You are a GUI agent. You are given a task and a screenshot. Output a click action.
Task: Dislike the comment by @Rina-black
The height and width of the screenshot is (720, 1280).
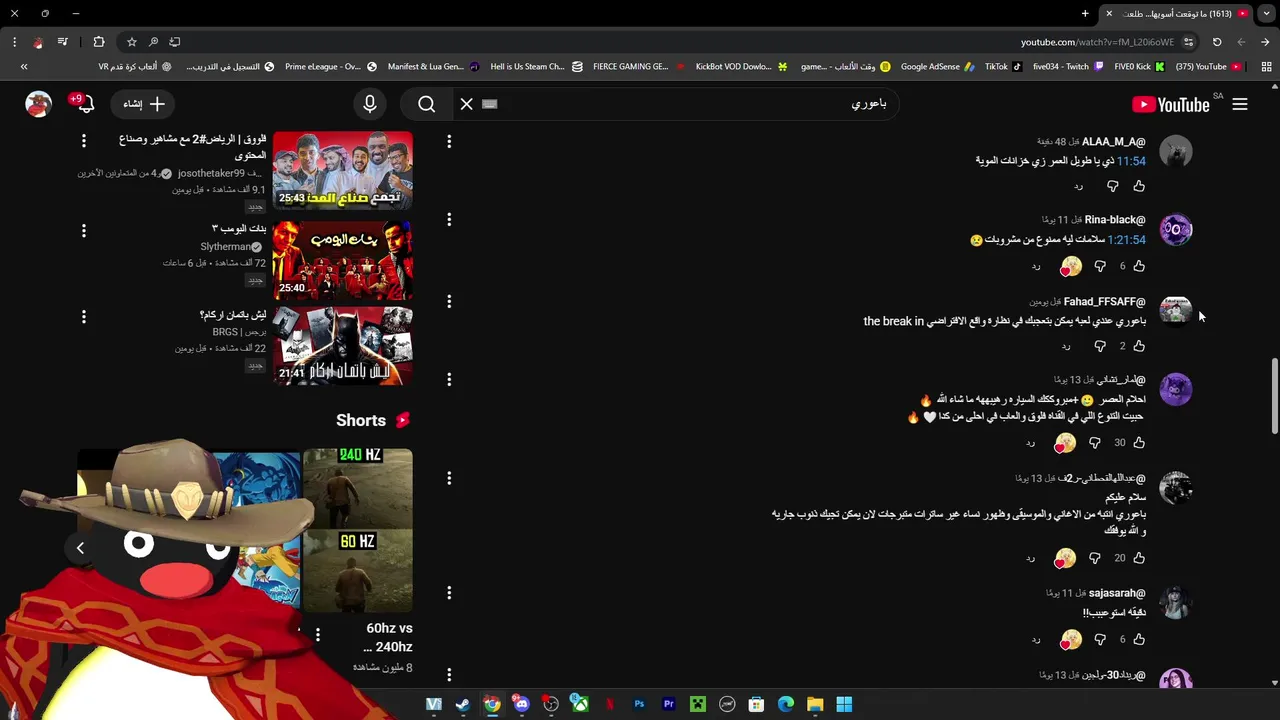coord(1100,266)
